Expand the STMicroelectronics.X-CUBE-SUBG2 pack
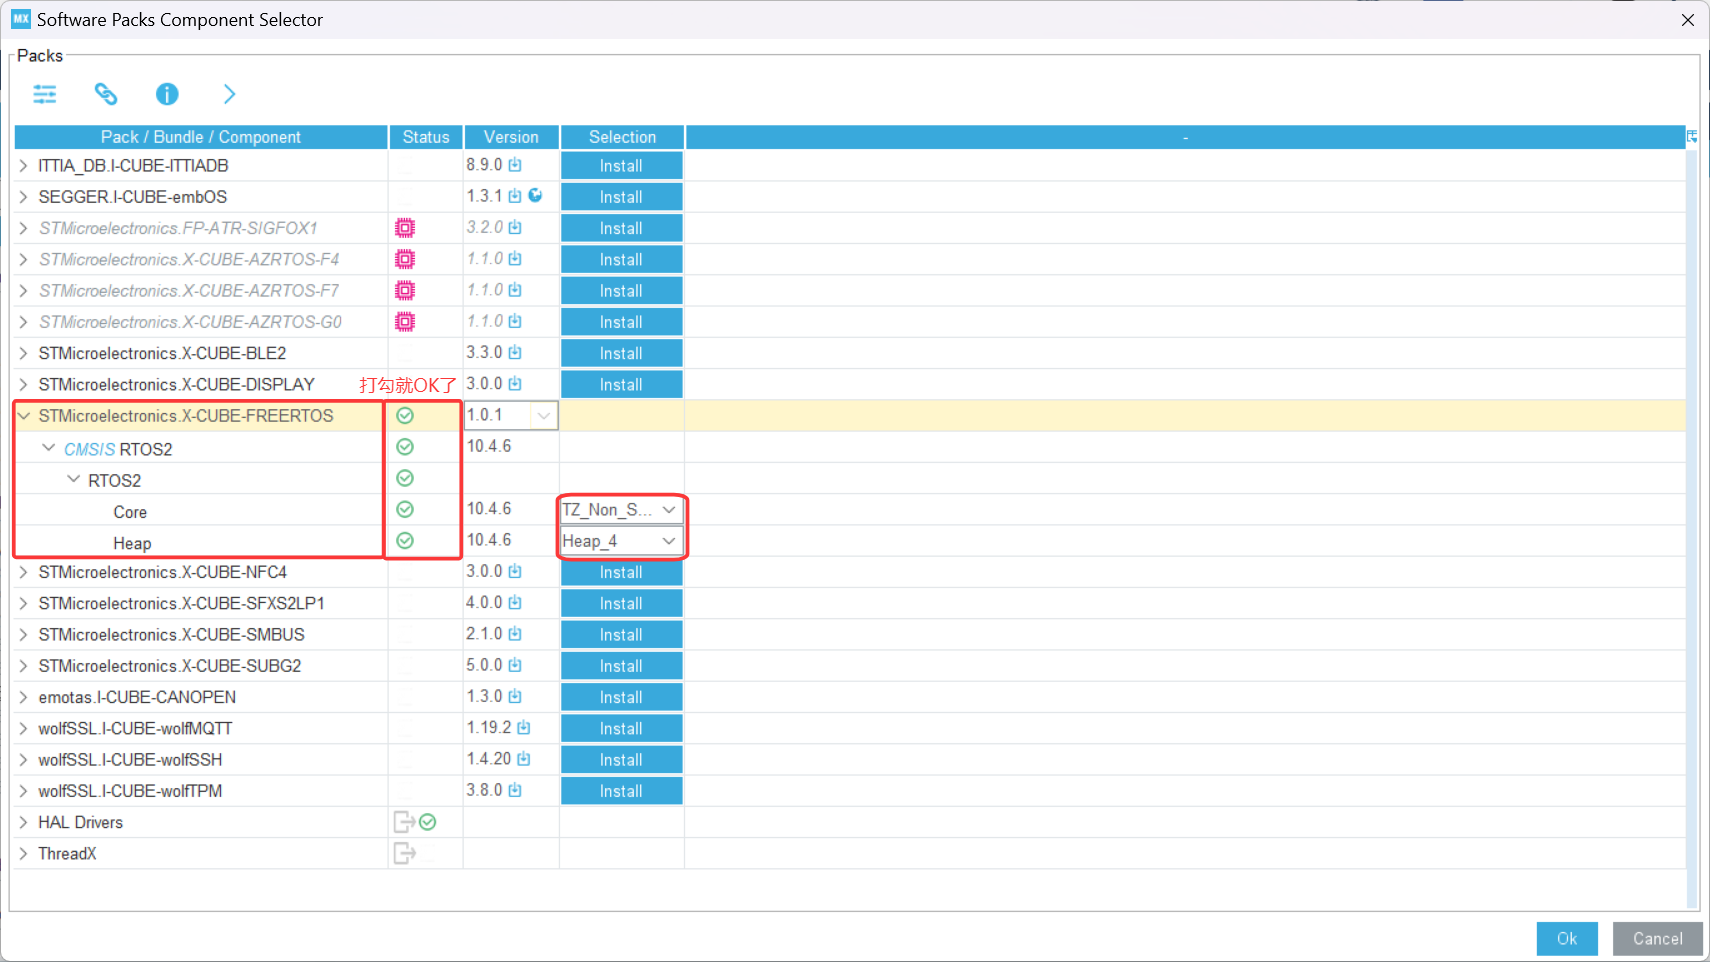The width and height of the screenshot is (1710, 962). (x=24, y=666)
